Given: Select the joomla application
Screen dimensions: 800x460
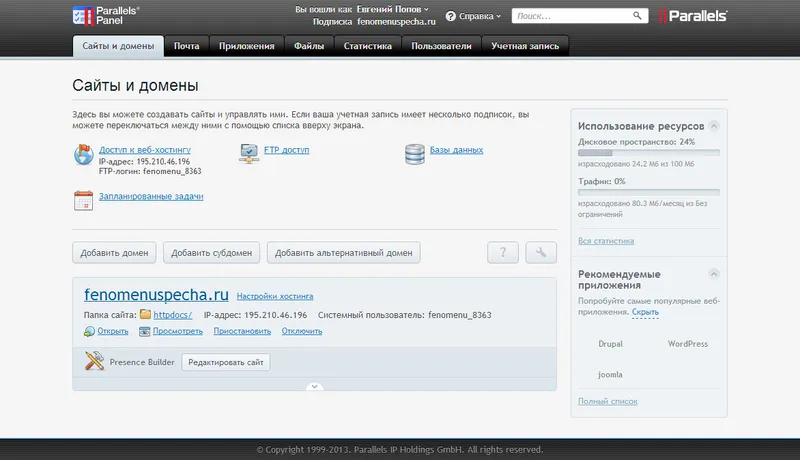Looking at the screenshot, I should point(610,374).
